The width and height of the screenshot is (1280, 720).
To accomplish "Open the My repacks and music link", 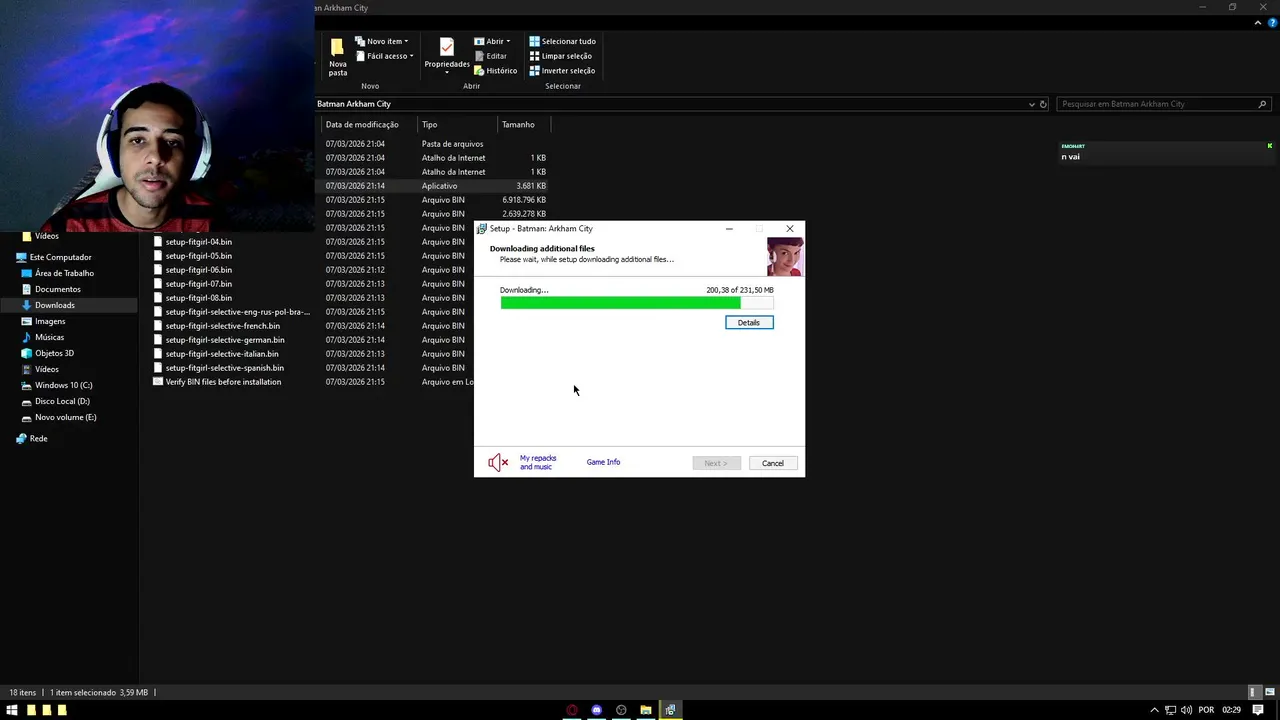I will (538, 462).
